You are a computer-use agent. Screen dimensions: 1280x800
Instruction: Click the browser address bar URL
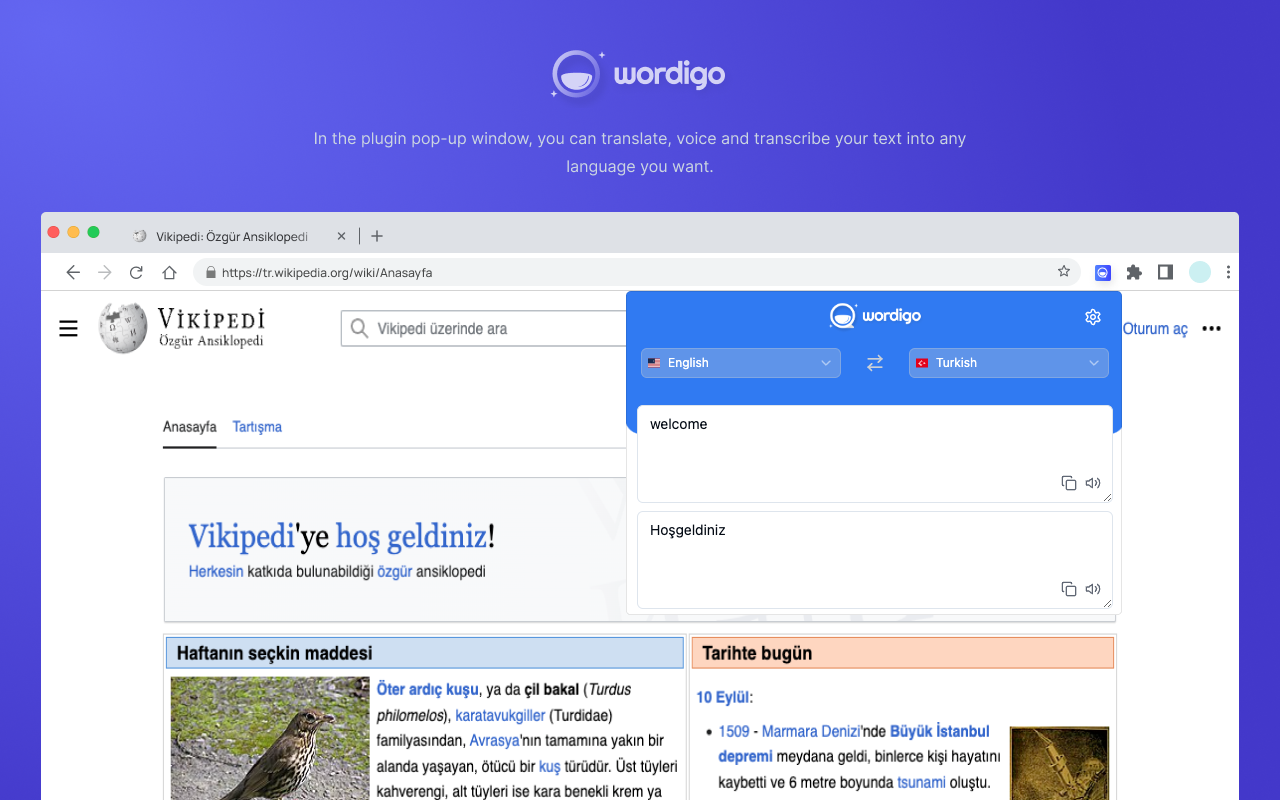[x=327, y=272]
